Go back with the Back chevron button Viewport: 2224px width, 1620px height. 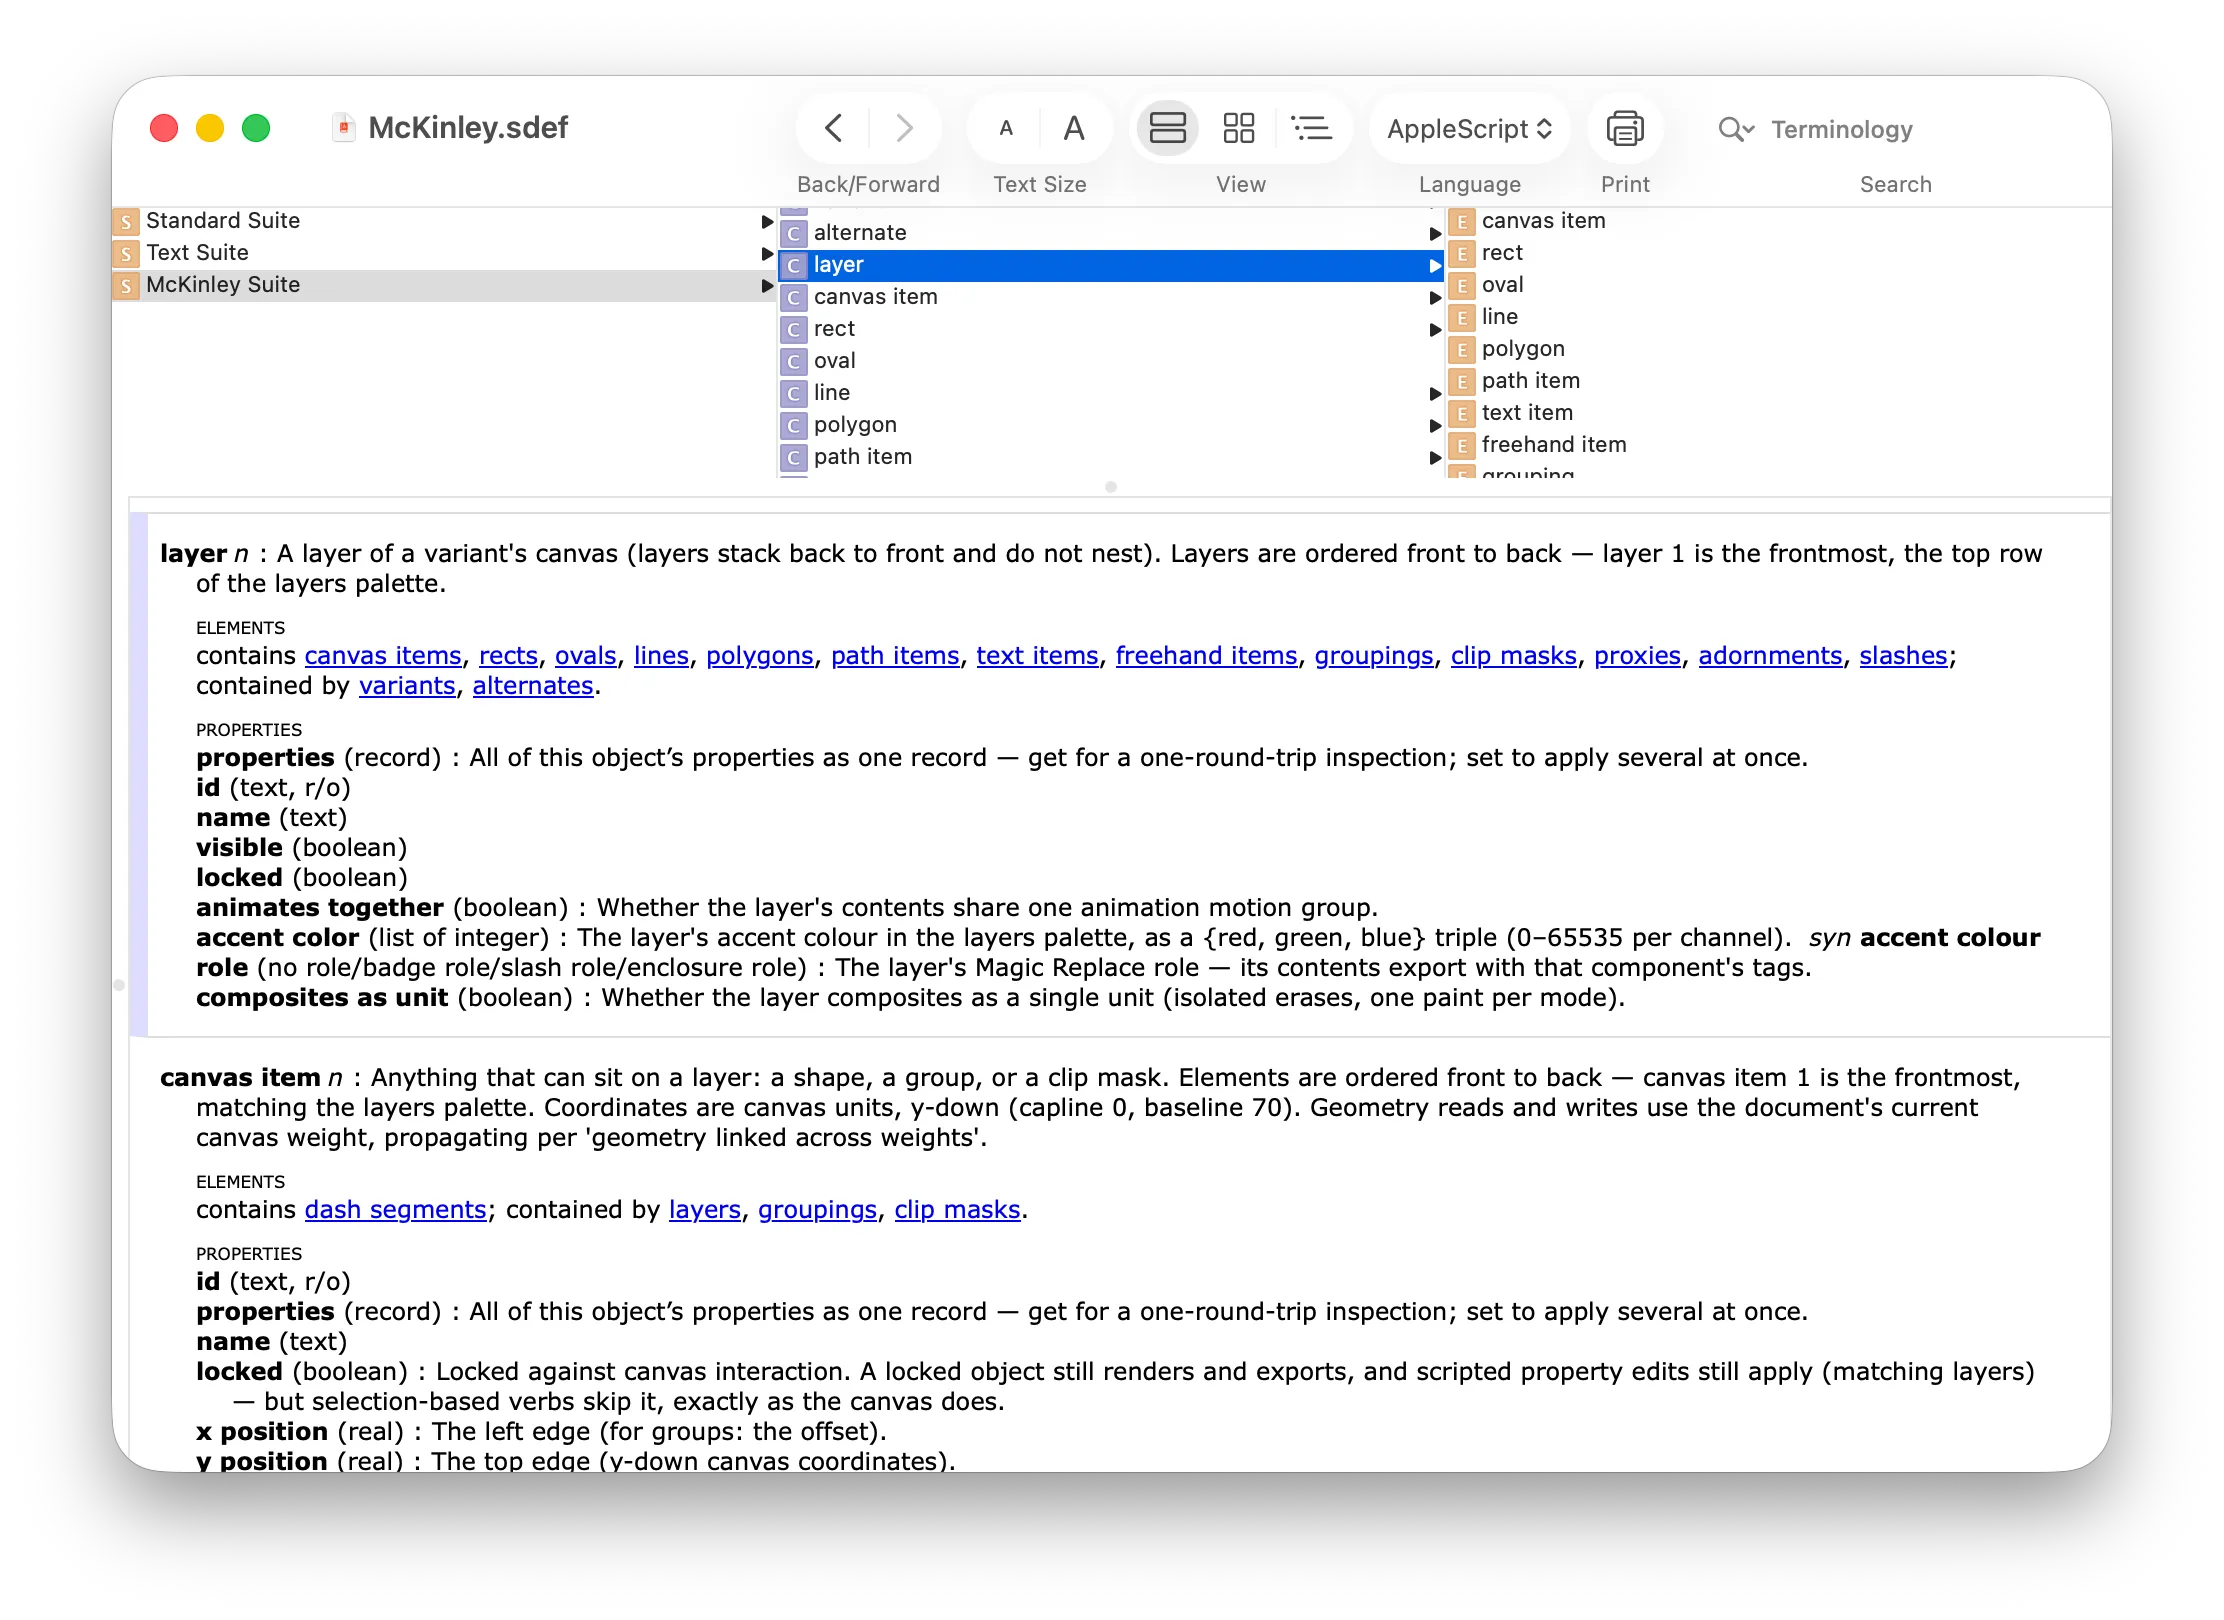[833, 128]
